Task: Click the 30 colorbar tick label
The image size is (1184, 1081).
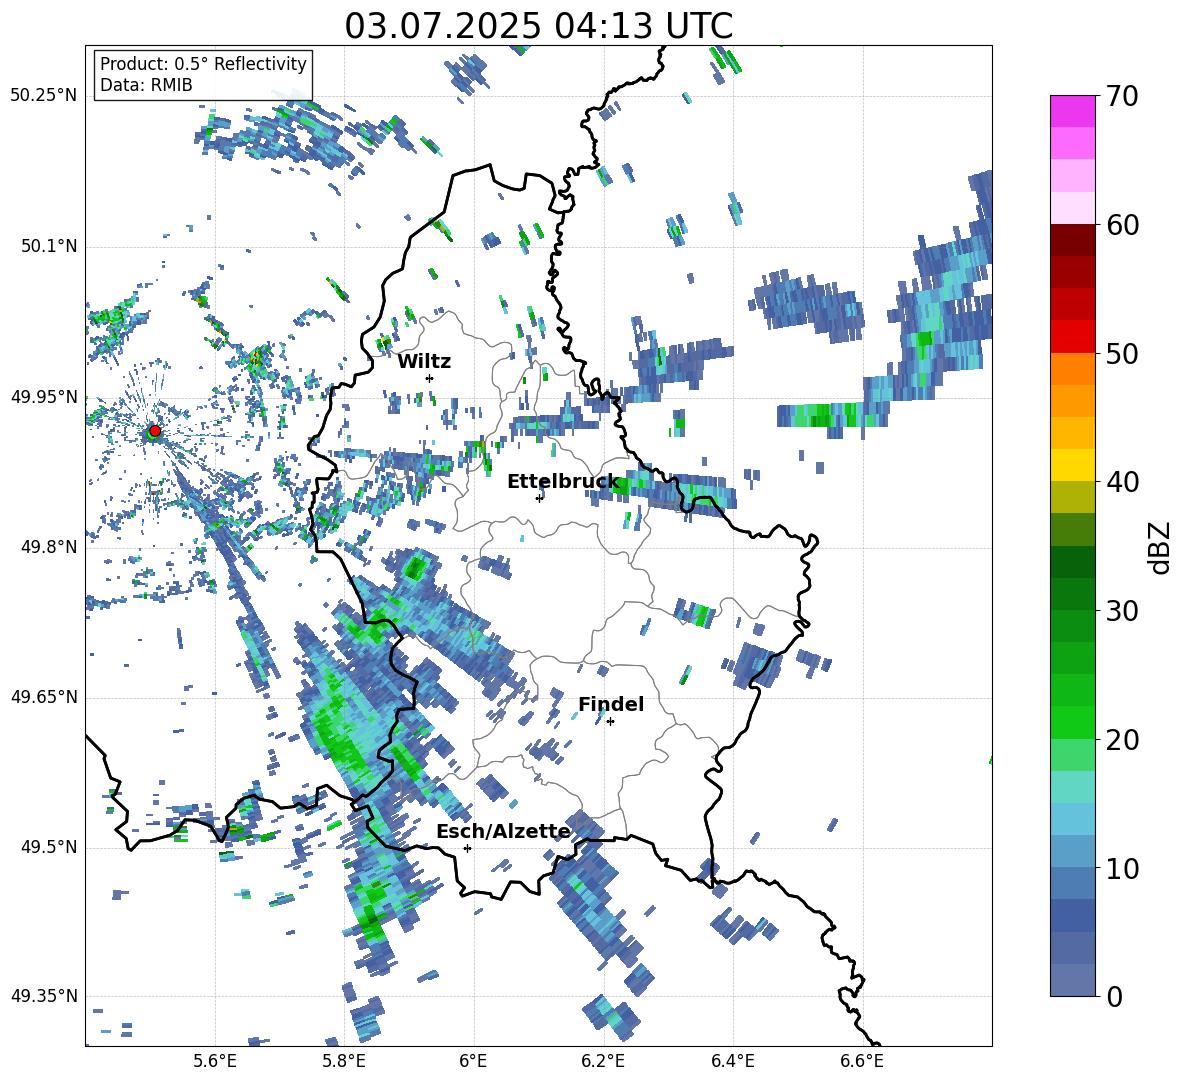Action: 1122,610
